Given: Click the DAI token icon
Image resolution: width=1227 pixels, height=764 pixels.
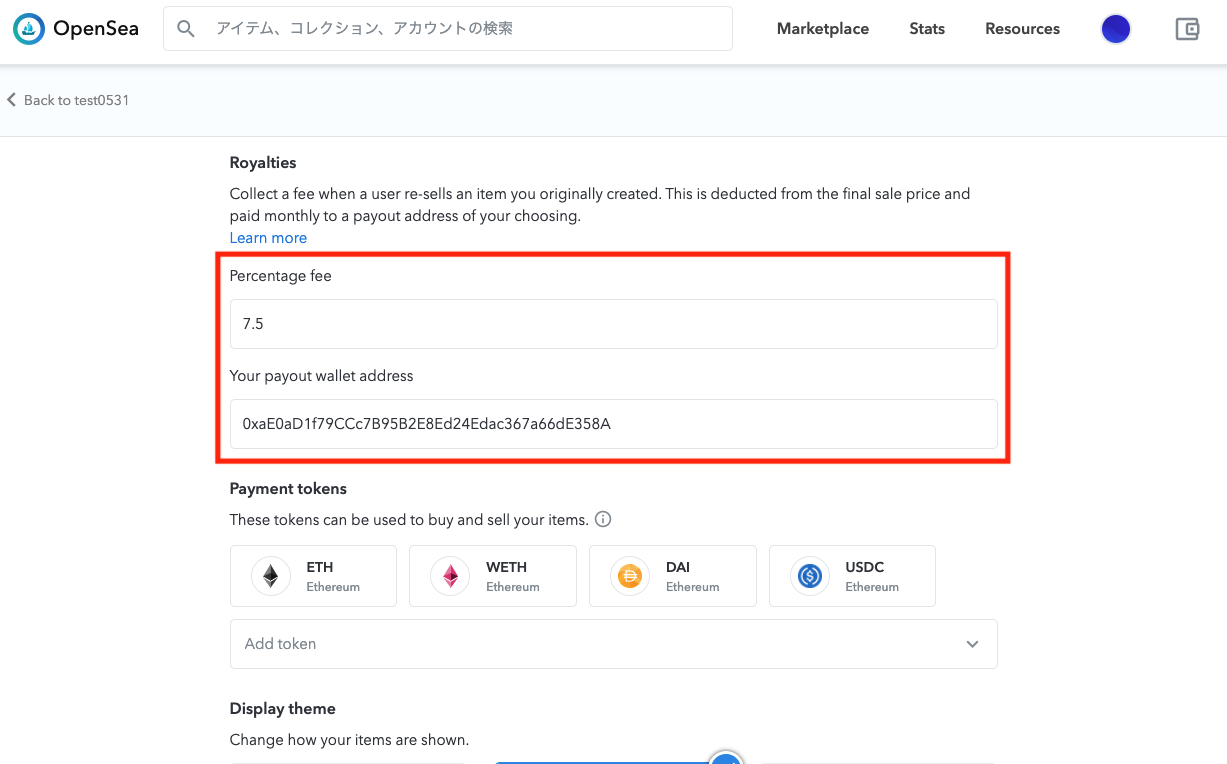Looking at the screenshot, I should [x=630, y=576].
